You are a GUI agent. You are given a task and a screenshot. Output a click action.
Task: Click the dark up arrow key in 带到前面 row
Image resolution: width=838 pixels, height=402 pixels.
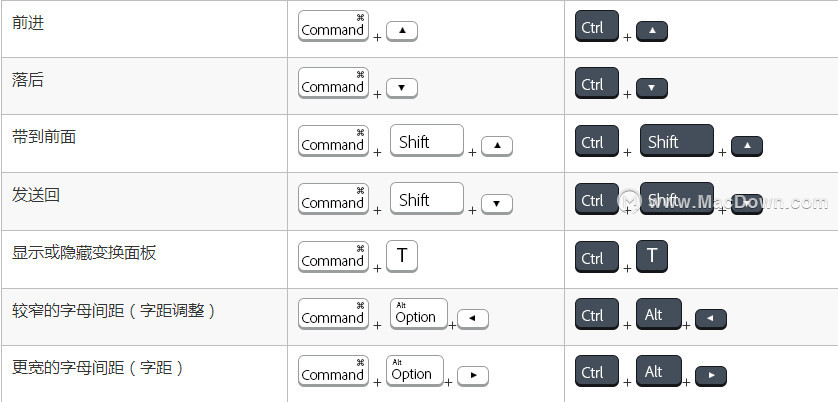[747, 146]
